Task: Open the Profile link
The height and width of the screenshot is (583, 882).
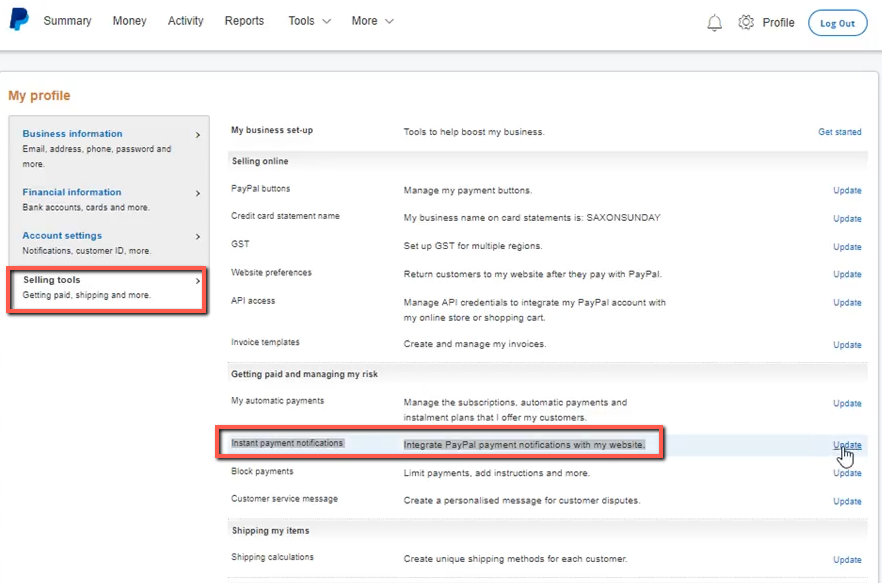Action: [x=778, y=23]
